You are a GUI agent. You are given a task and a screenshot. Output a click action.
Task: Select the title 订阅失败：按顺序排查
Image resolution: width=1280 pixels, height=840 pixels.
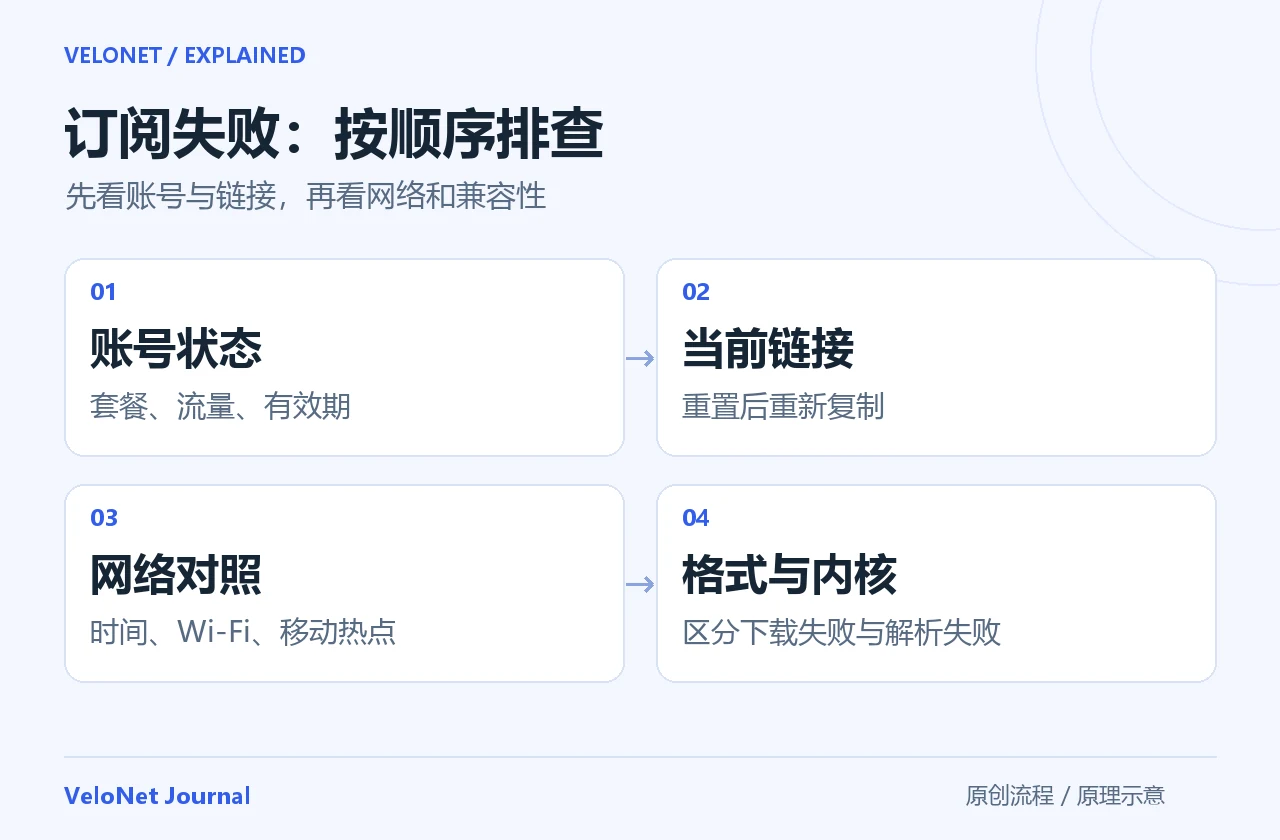pos(334,135)
